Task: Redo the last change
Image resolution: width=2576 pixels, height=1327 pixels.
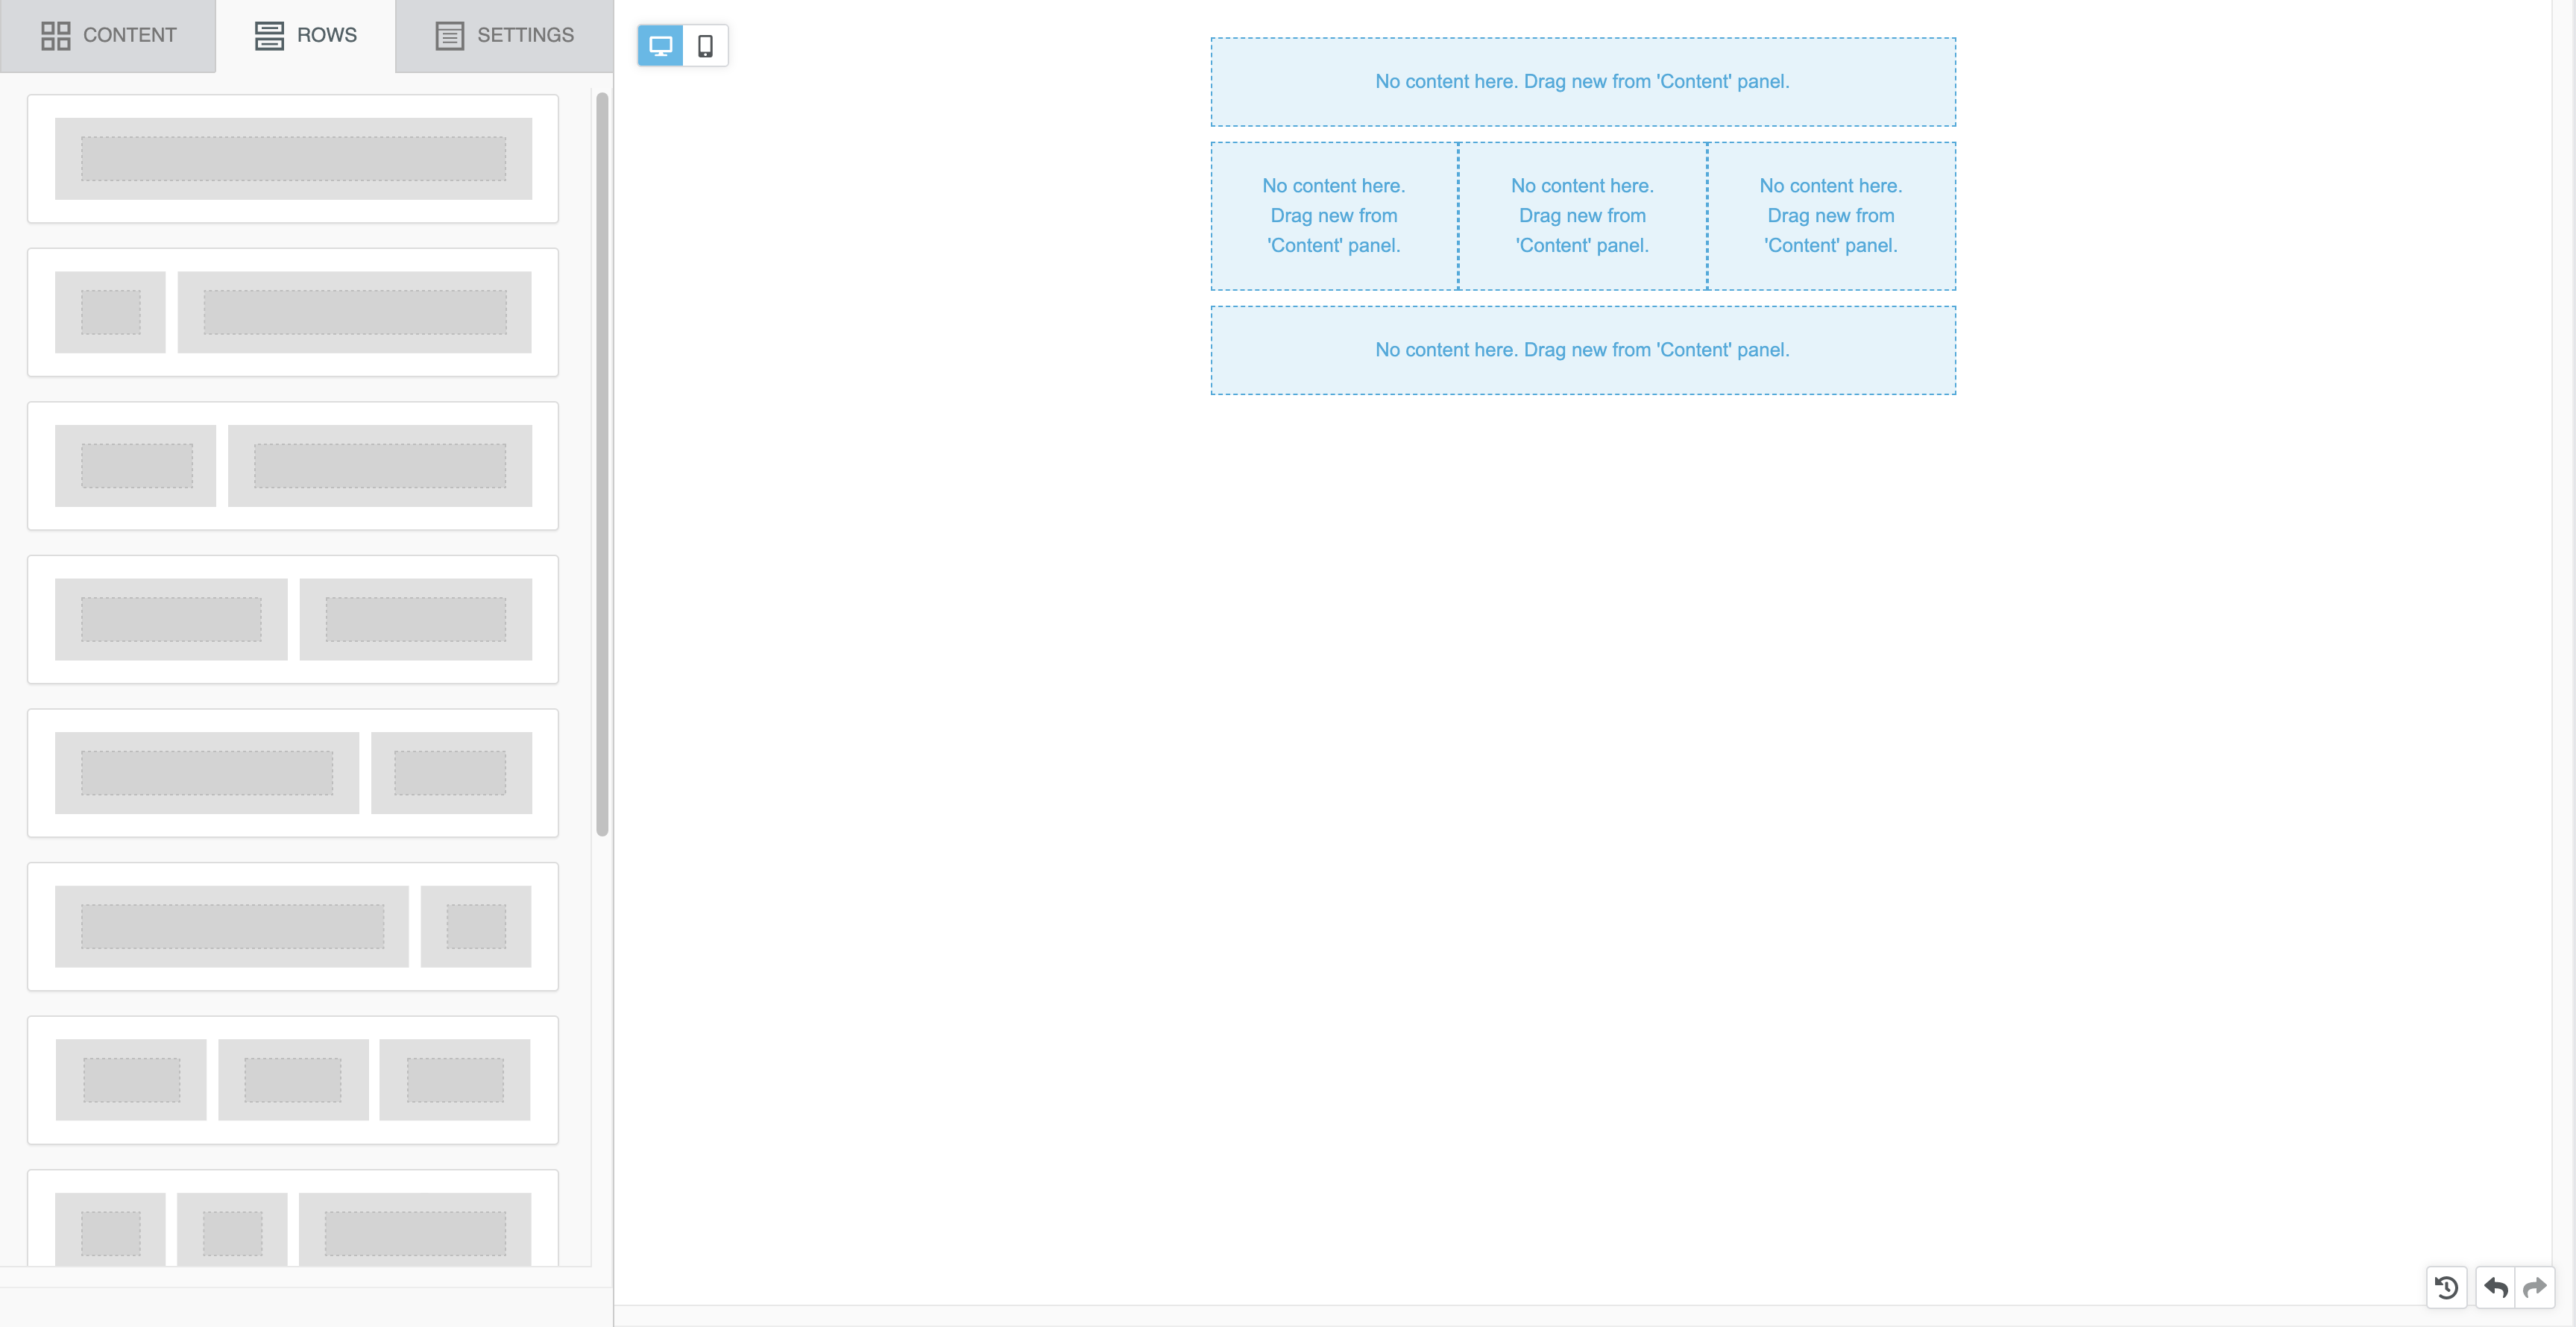Action: click(2535, 1287)
